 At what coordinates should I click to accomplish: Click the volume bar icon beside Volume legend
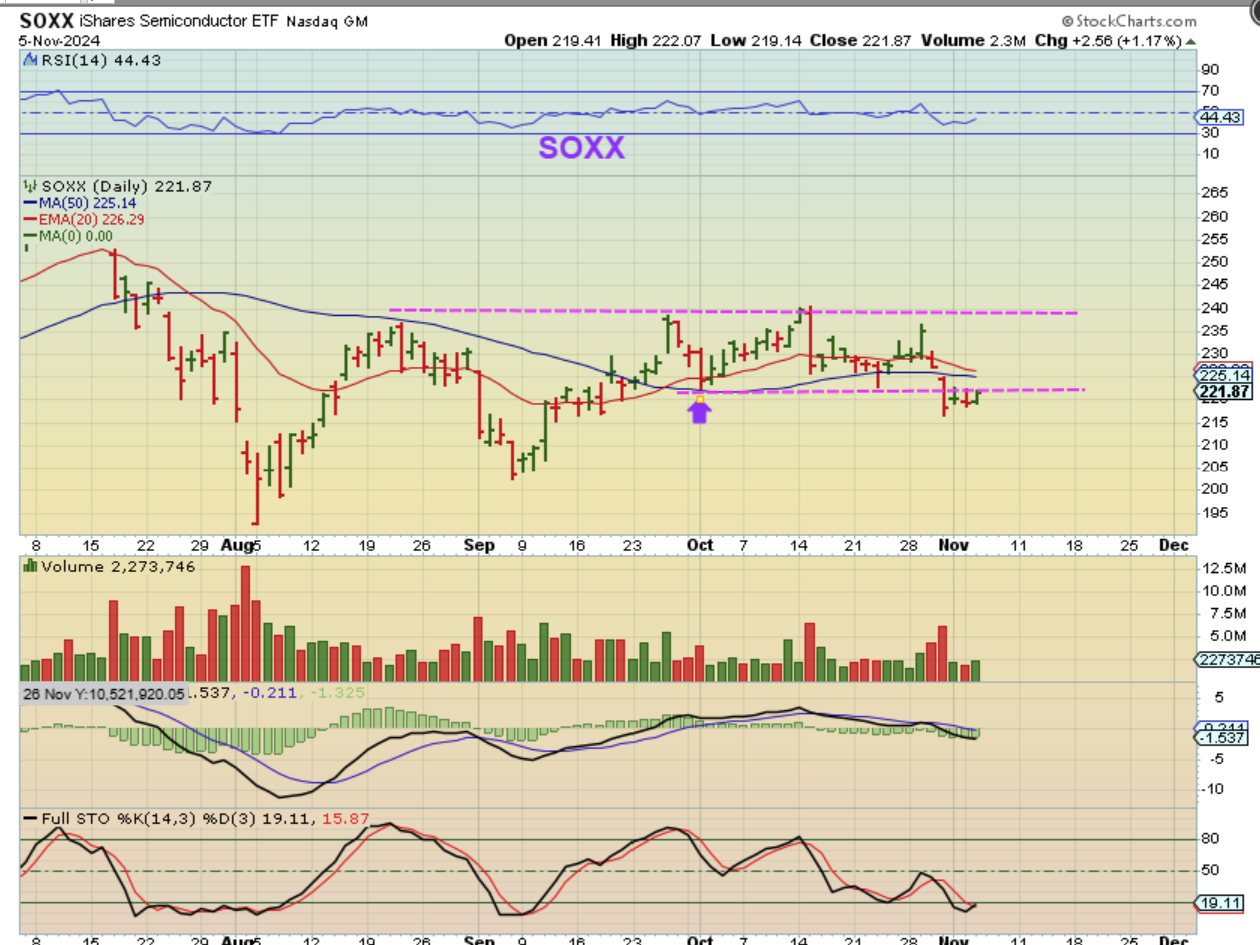coord(29,566)
